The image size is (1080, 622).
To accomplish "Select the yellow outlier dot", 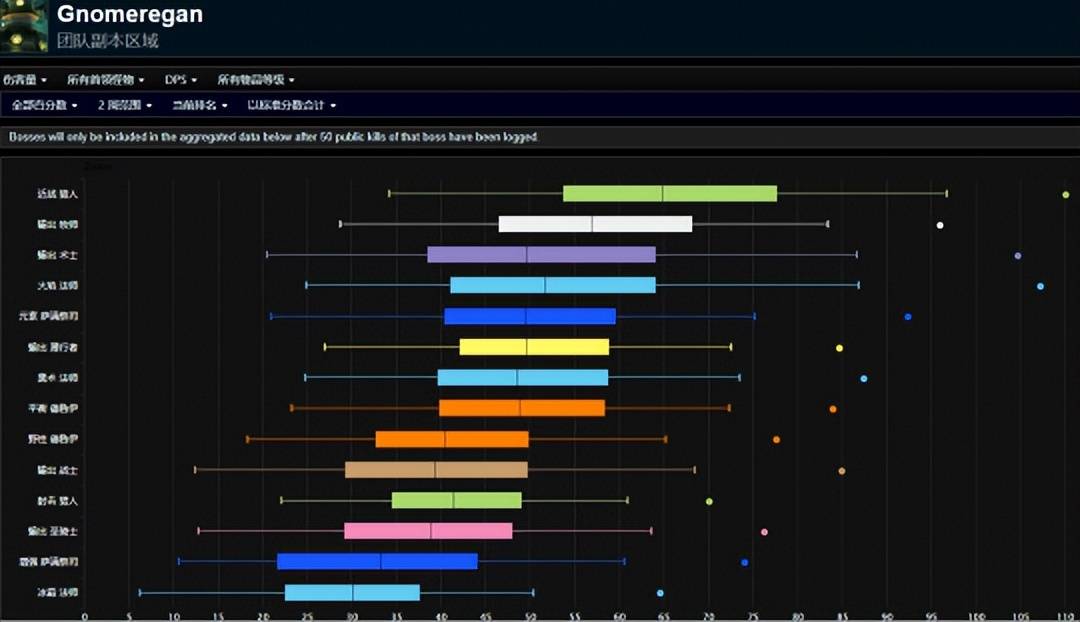I will [x=839, y=348].
